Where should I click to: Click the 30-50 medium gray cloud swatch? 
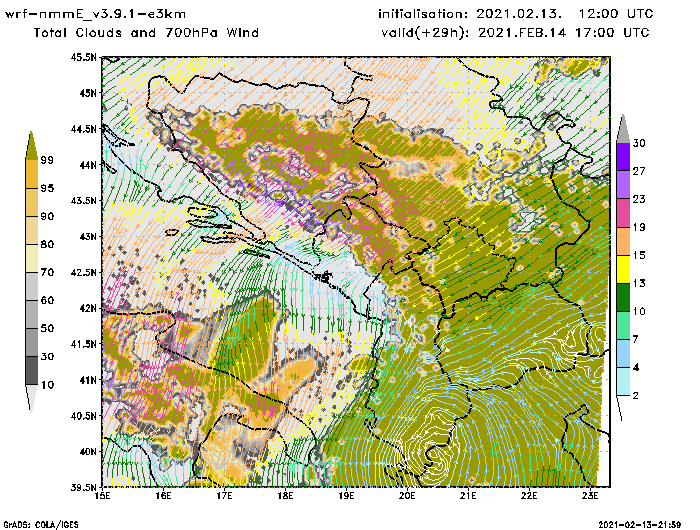coord(32,342)
